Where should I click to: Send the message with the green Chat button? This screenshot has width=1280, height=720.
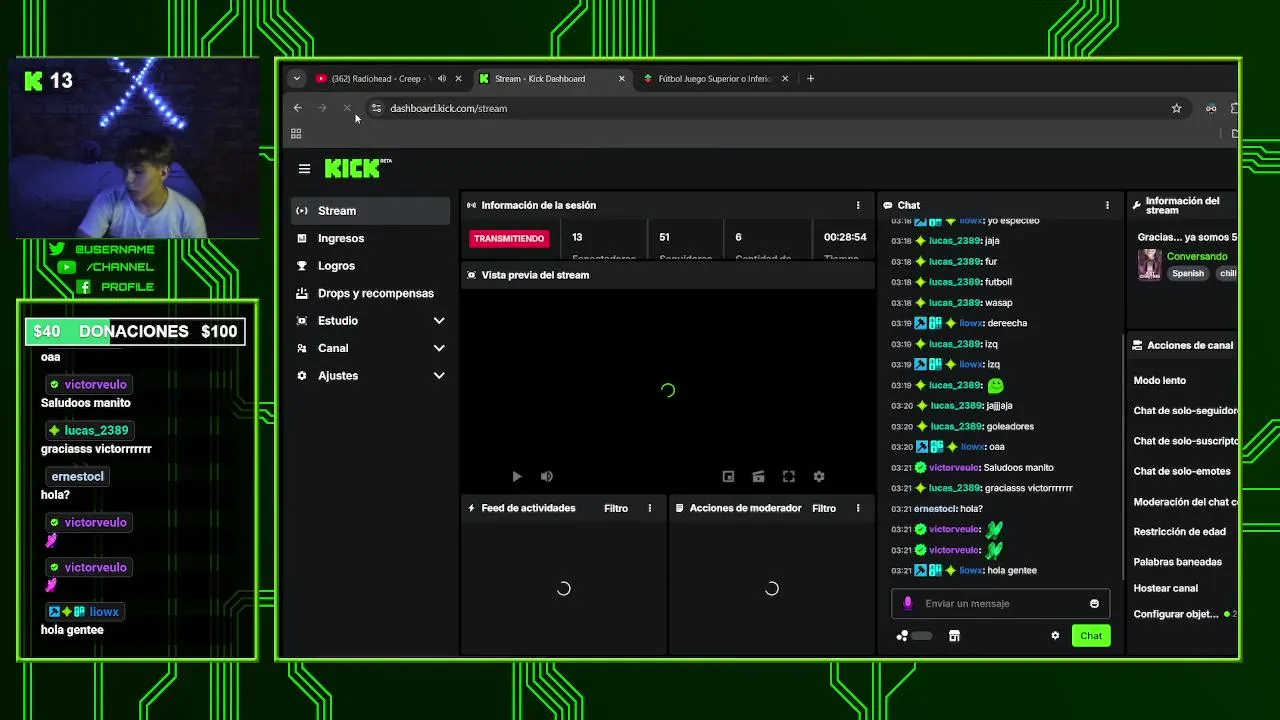(1091, 636)
